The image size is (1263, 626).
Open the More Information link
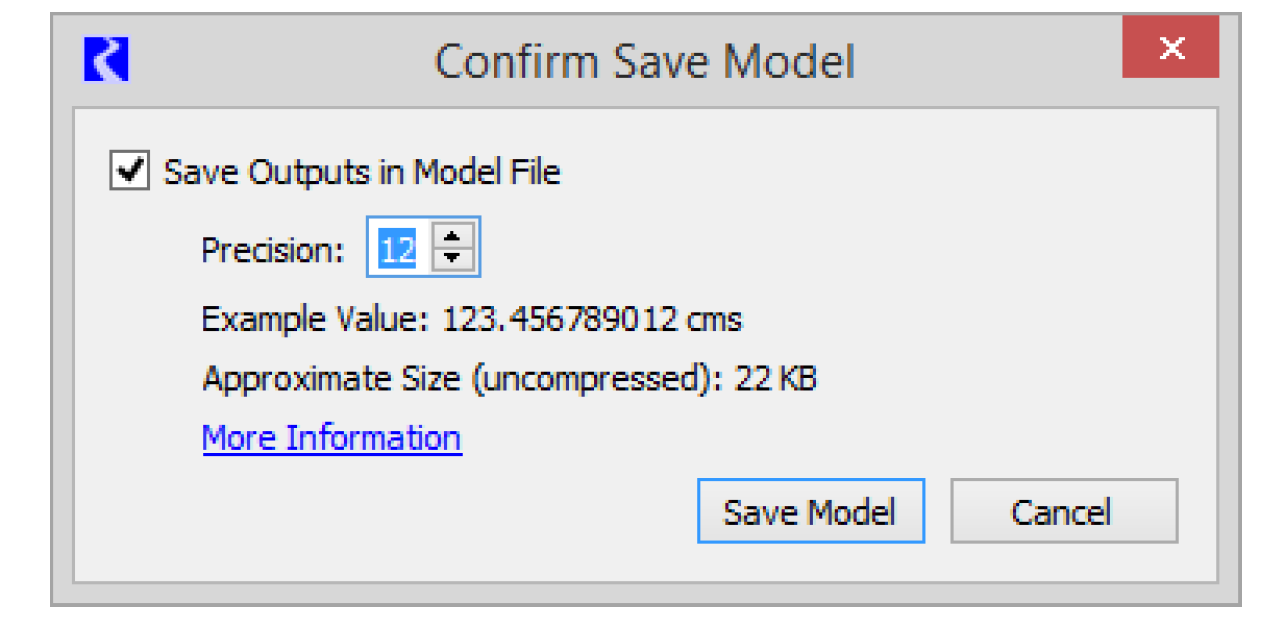(331, 438)
